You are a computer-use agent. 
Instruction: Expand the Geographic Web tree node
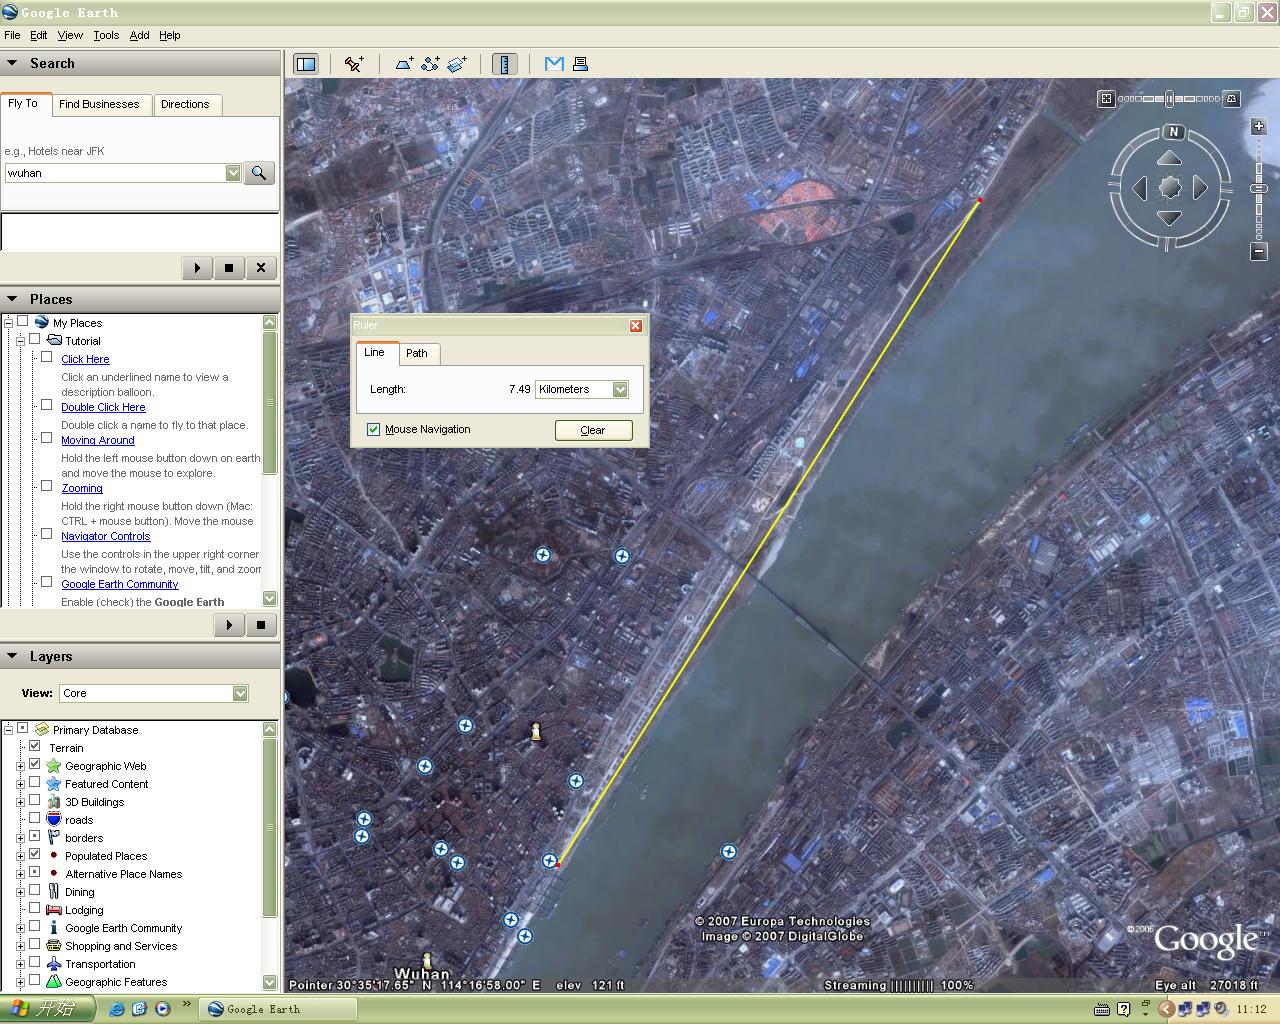[20, 766]
